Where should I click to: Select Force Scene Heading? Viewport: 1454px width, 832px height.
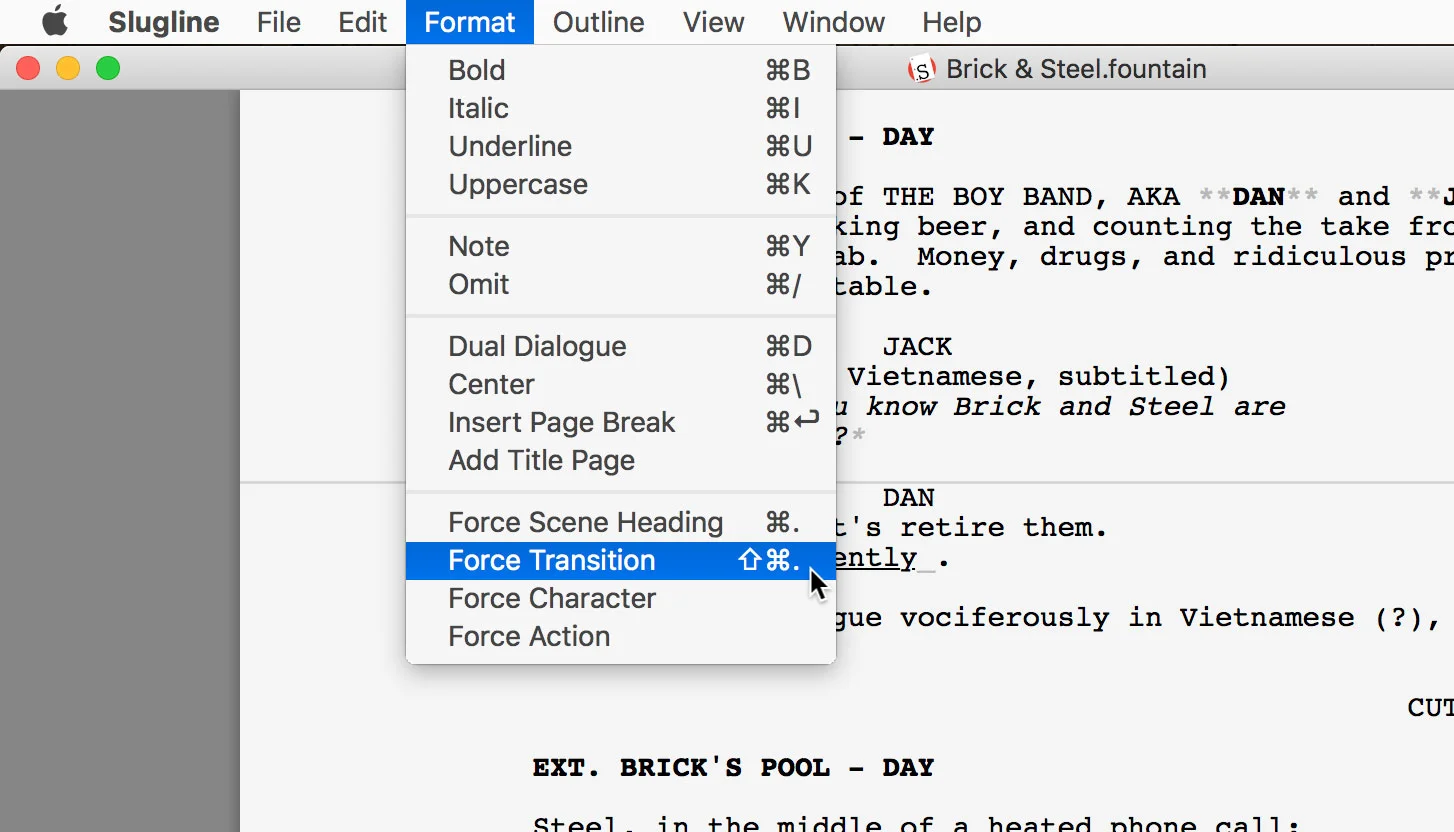(621, 522)
